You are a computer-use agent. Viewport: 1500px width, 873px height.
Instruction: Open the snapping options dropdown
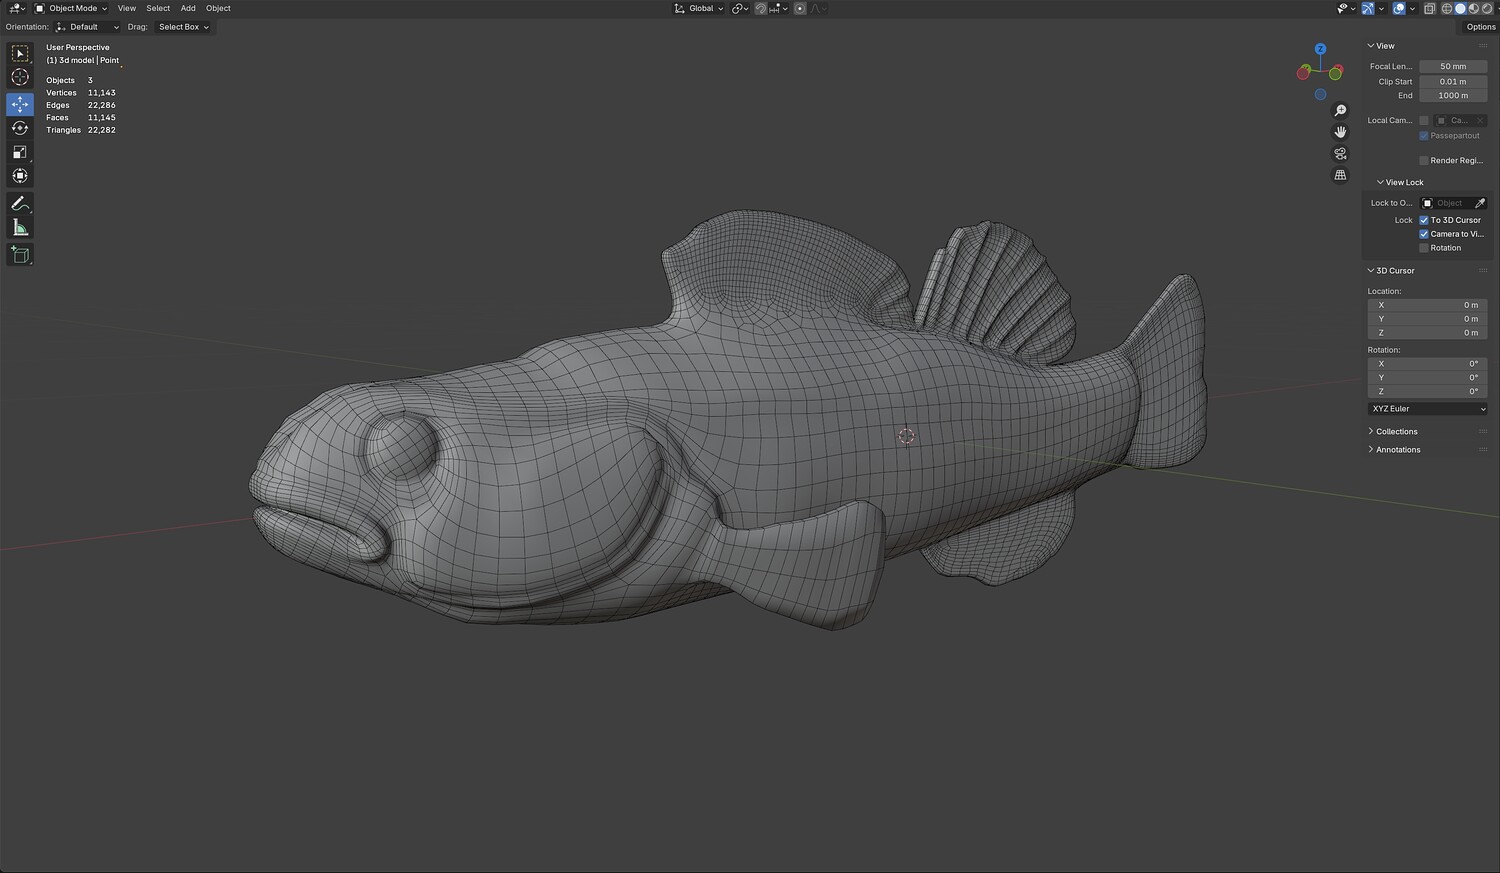779,8
